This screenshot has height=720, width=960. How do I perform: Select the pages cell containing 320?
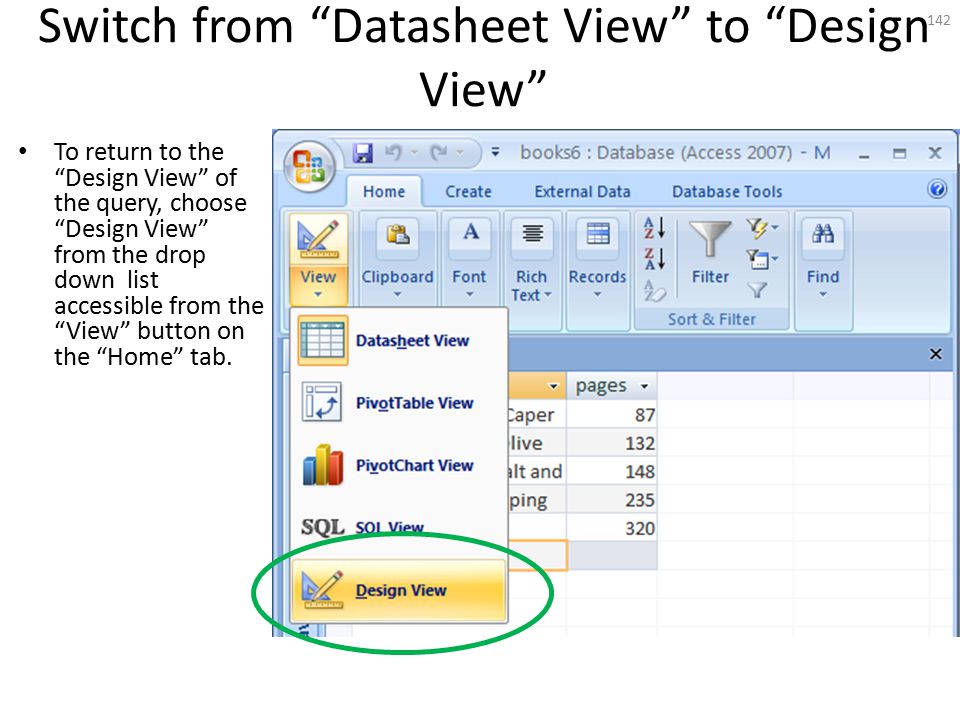(612, 528)
